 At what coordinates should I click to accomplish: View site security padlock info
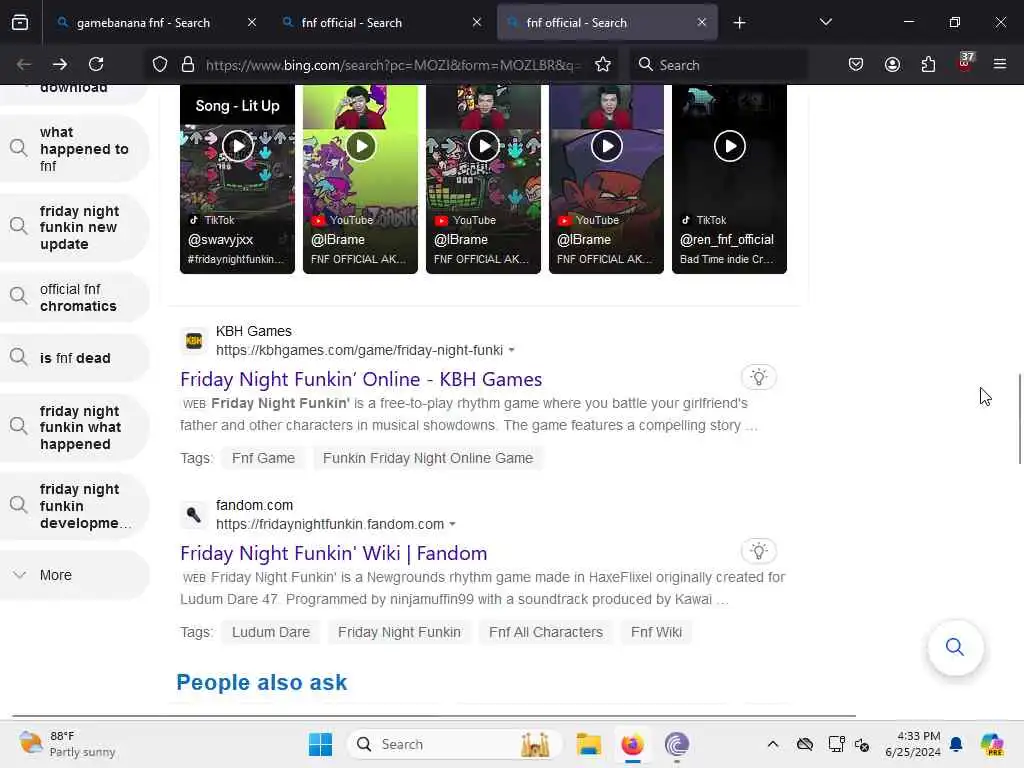[188, 65]
